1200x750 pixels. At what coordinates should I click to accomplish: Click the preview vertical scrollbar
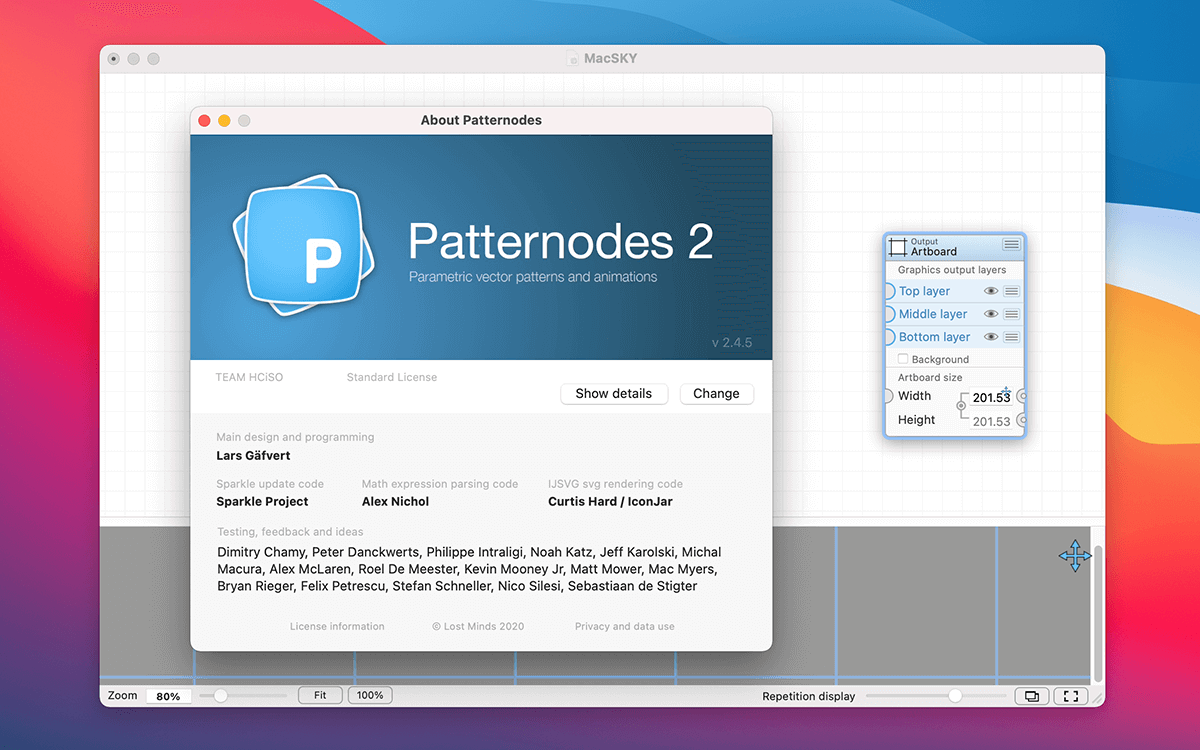click(x=1098, y=613)
